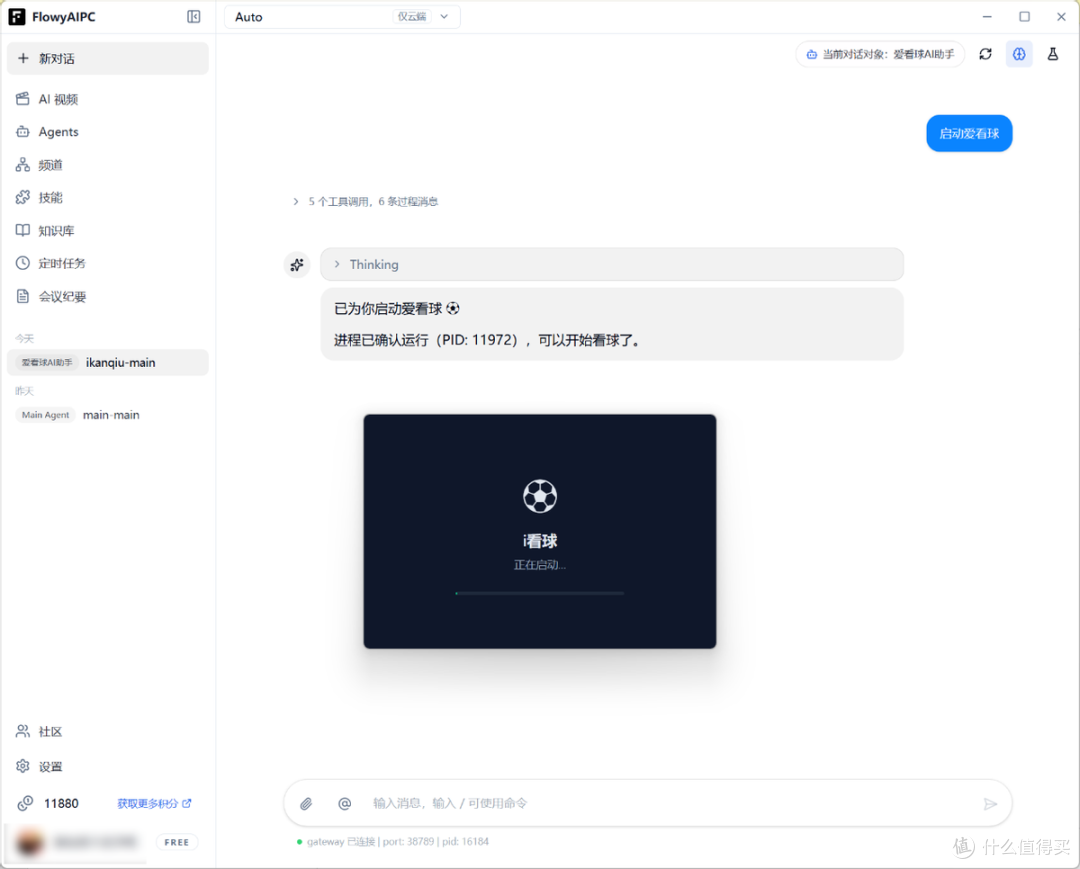Viewport: 1080px width, 869px height.
Task: Click the flask lab icon
Action: (x=1052, y=54)
